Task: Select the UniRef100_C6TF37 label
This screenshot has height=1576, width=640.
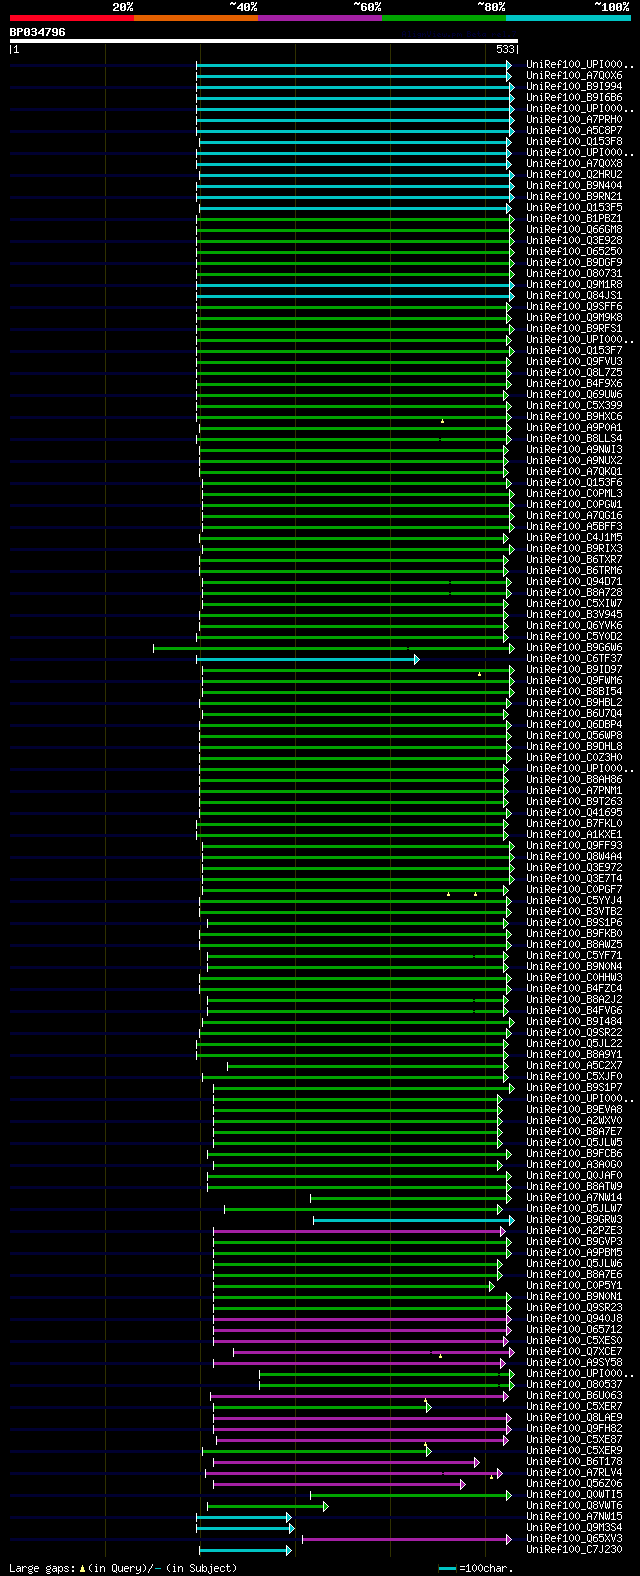Action: point(574,659)
